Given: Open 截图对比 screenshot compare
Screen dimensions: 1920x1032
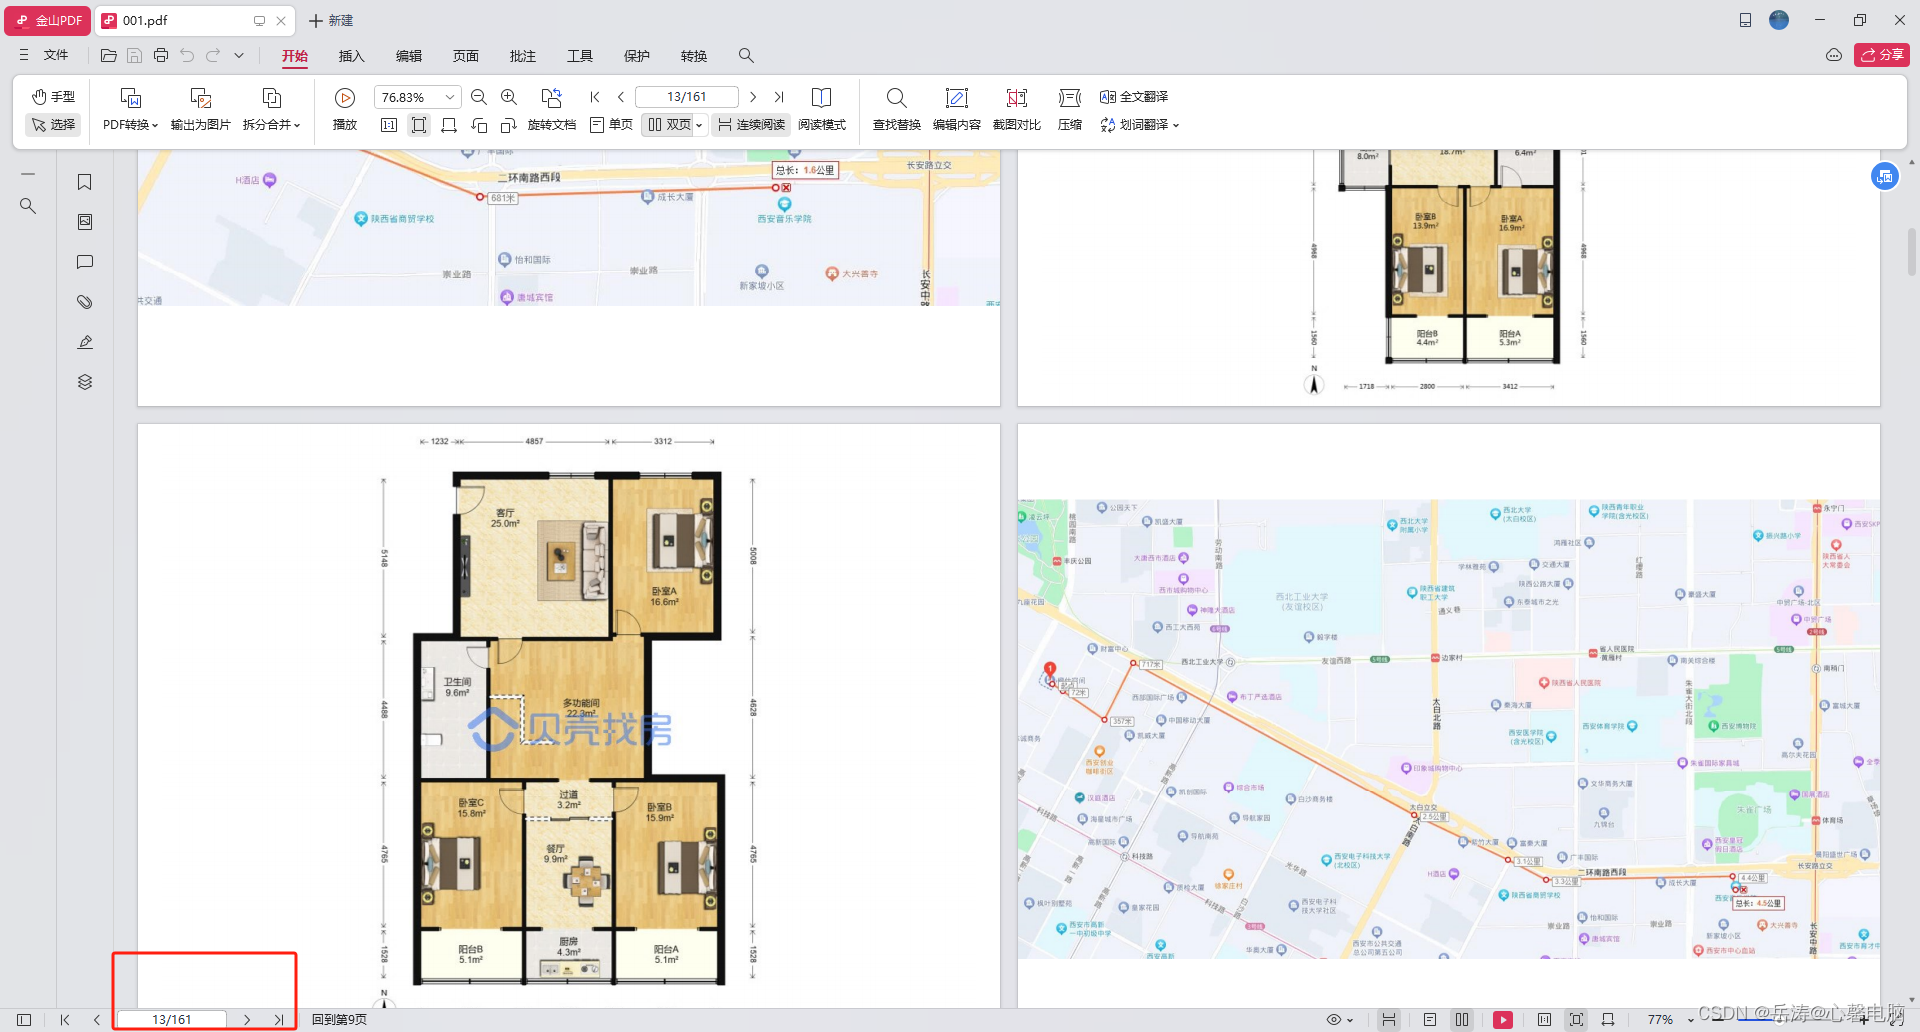Looking at the screenshot, I should [x=1017, y=110].
